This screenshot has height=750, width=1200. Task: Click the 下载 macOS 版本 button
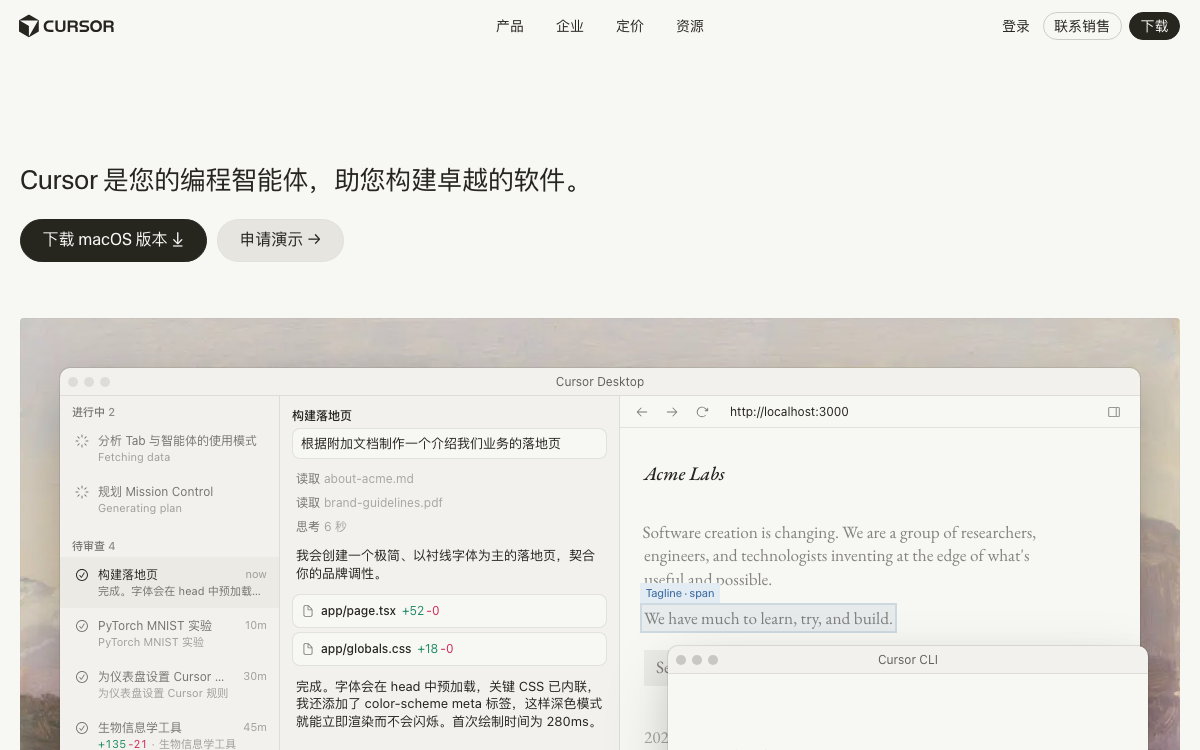(x=113, y=240)
